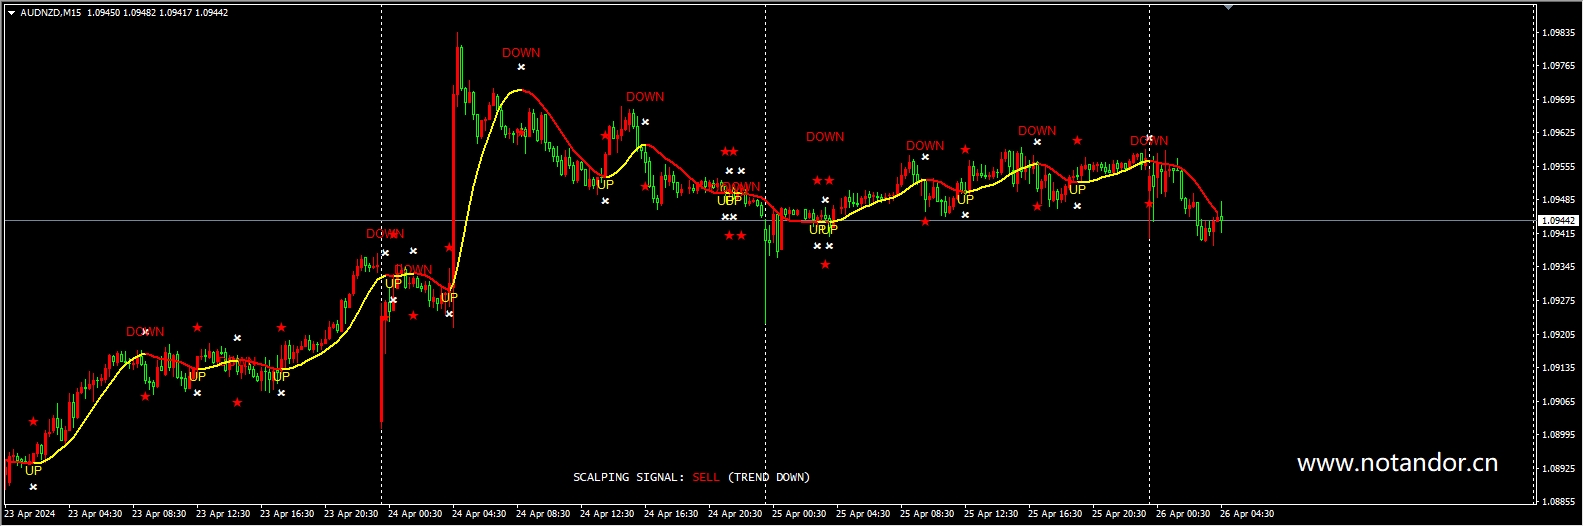This screenshot has height=527, width=1584.
Task: Click the 1.09135 price axis label
Action: [1558, 367]
